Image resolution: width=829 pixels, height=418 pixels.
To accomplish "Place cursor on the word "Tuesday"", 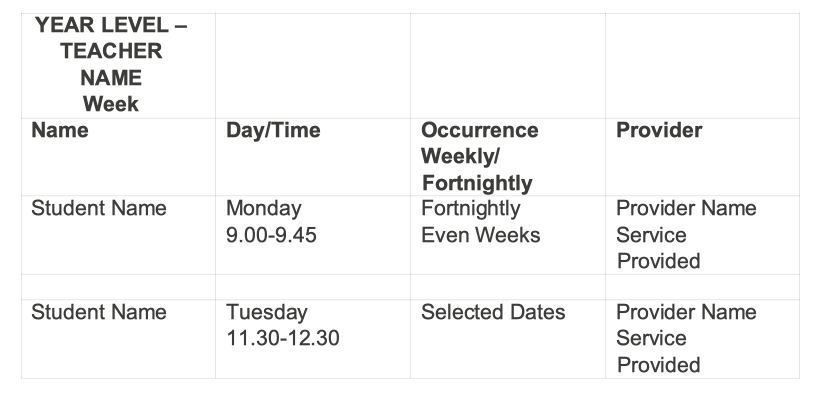I will (267, 312).
